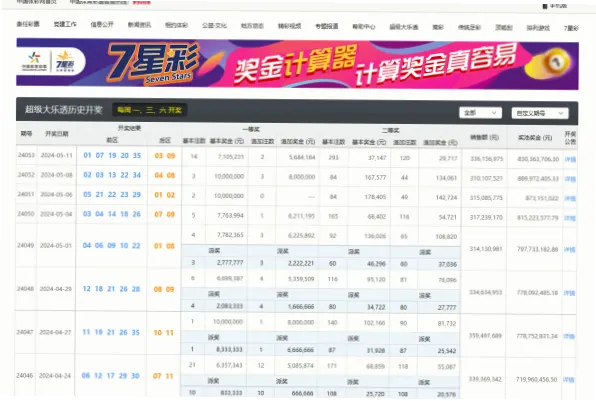Screen dimensions: 596x401
Task: Open 详情 link for draw 24053
Action: tap(570, 159)
